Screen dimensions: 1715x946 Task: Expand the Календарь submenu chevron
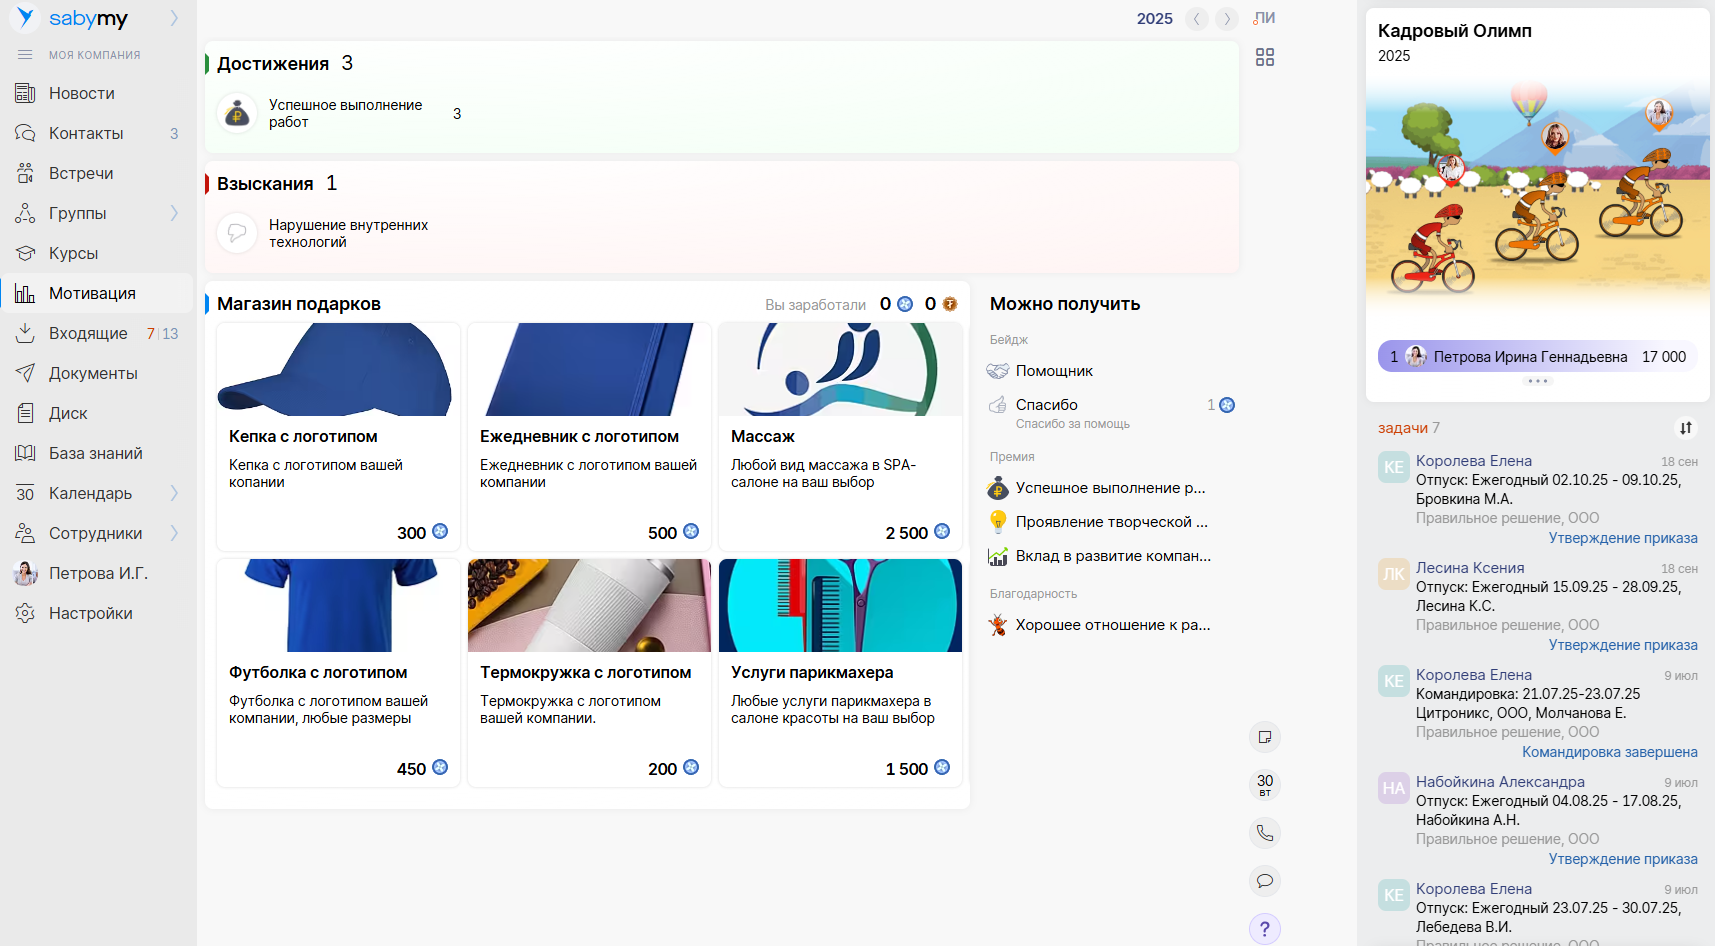[174, 493]
